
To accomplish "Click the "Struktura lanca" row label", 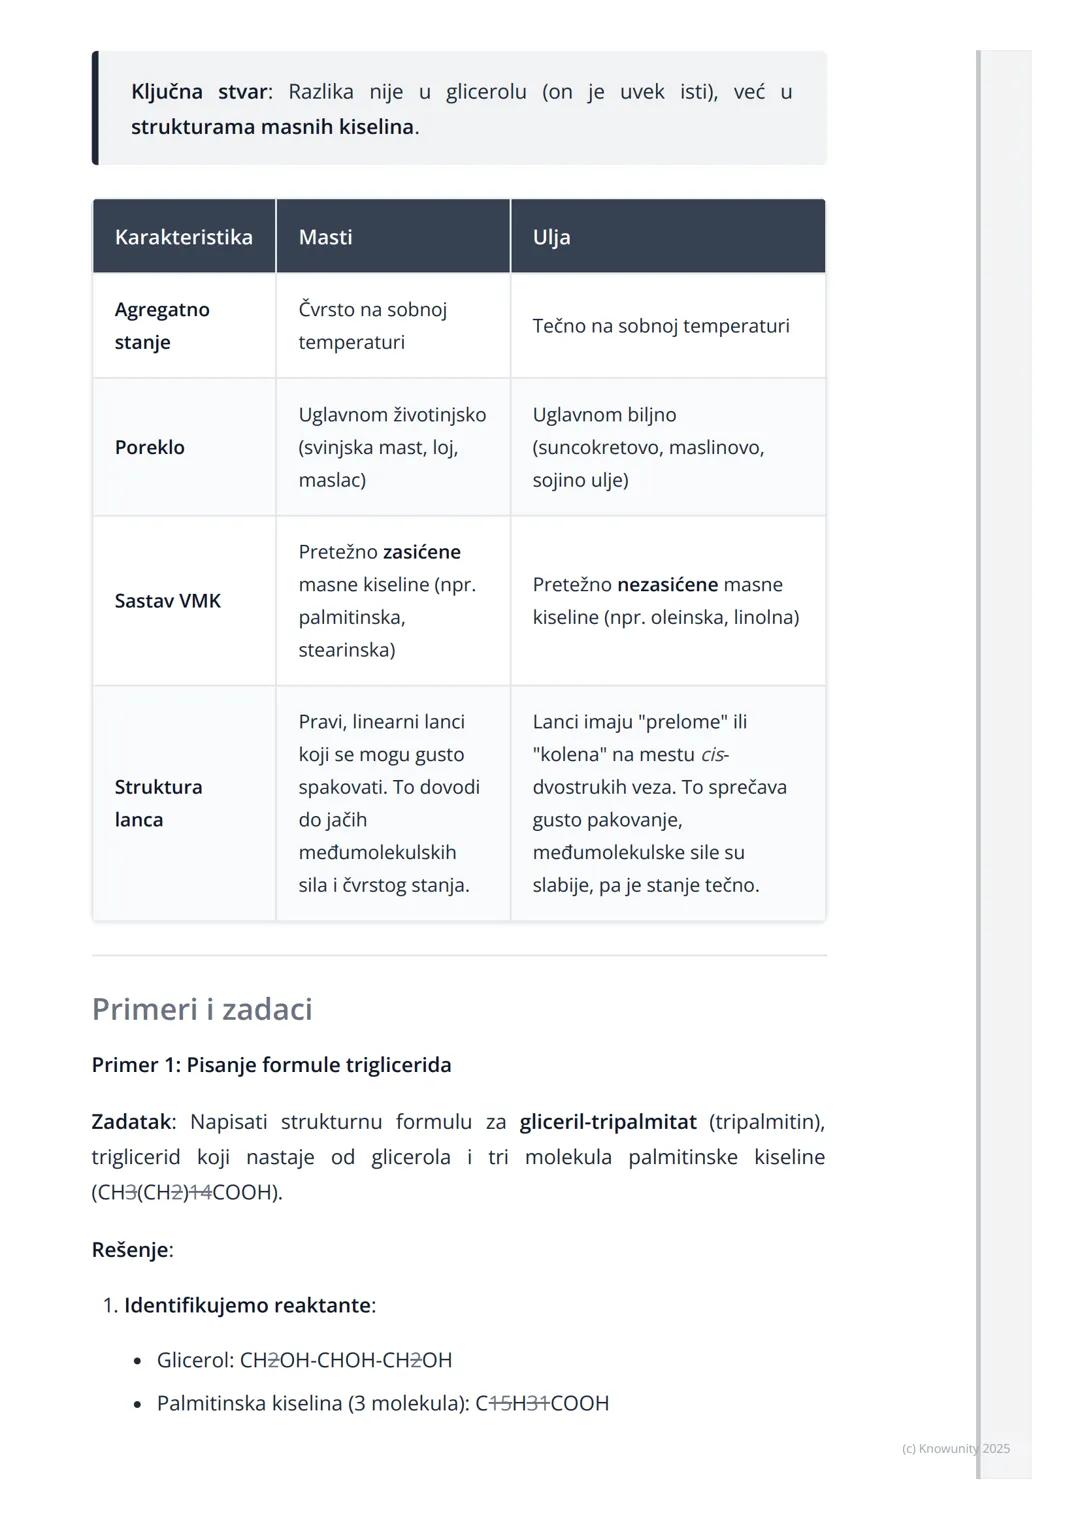I will click(x=158, y=803).
